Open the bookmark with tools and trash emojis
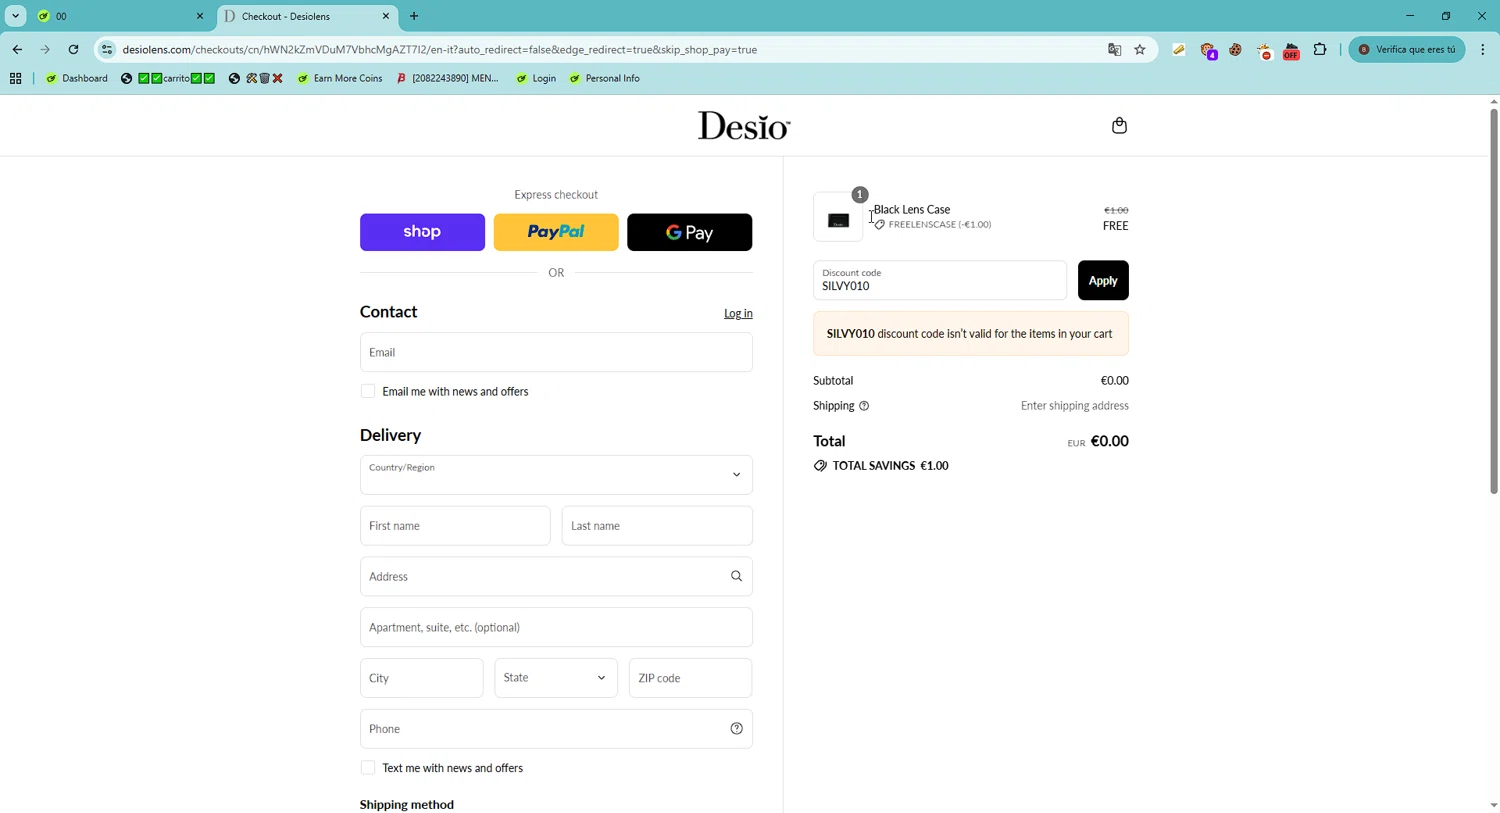Image resolution: width=1500 pixels, height=813 pixels. pyautogui.click(x=256, y=78)
